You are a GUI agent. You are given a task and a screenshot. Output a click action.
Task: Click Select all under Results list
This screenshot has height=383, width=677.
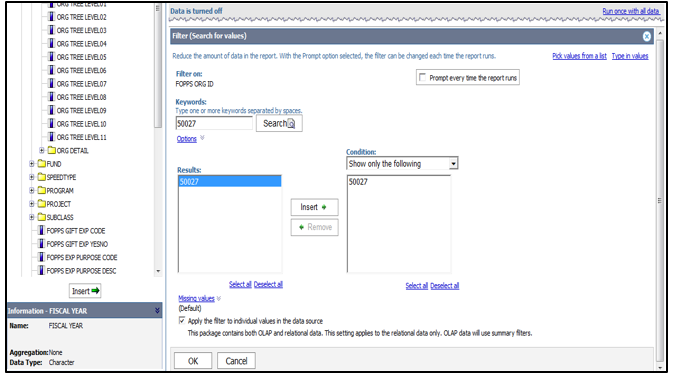[240, 285]
